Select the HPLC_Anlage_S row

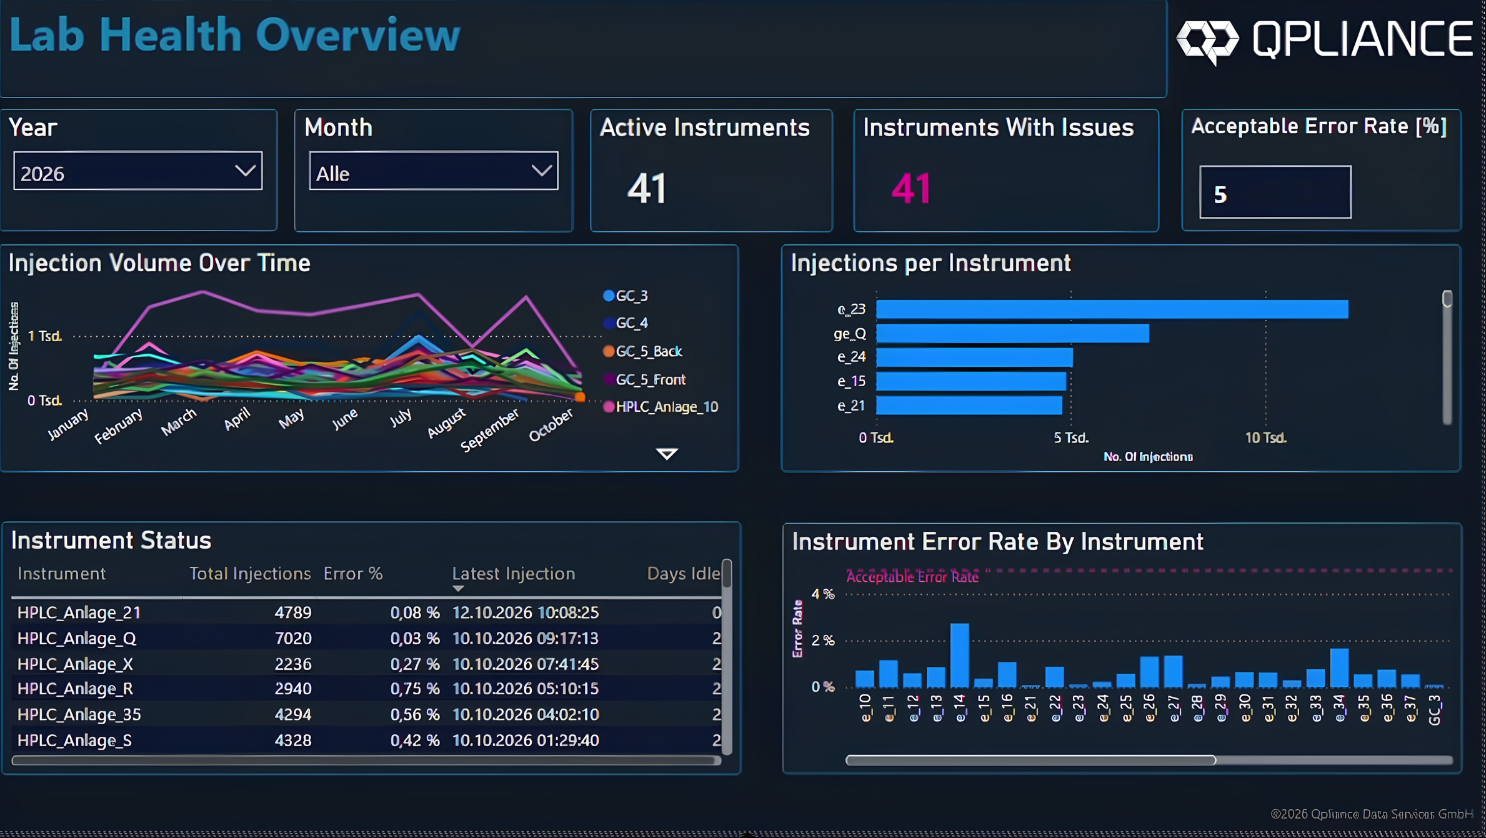pos(366,741)
